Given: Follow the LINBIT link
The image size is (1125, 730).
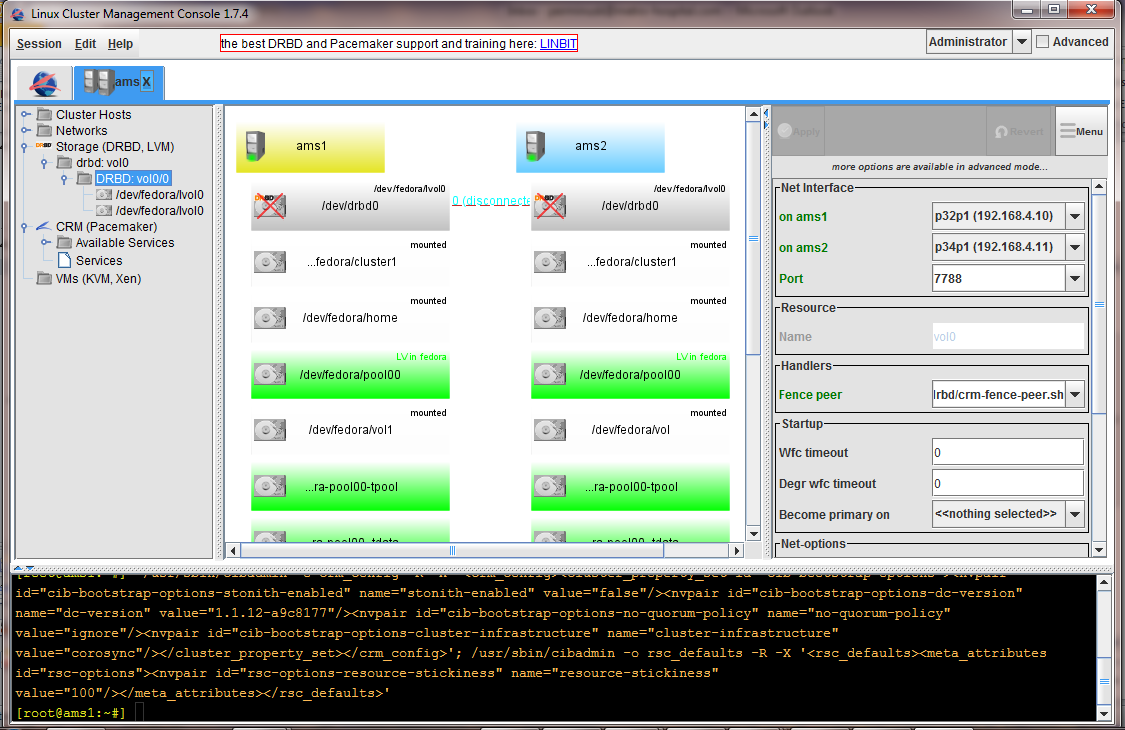Looking at the screenshot, I should coord(558,44).
